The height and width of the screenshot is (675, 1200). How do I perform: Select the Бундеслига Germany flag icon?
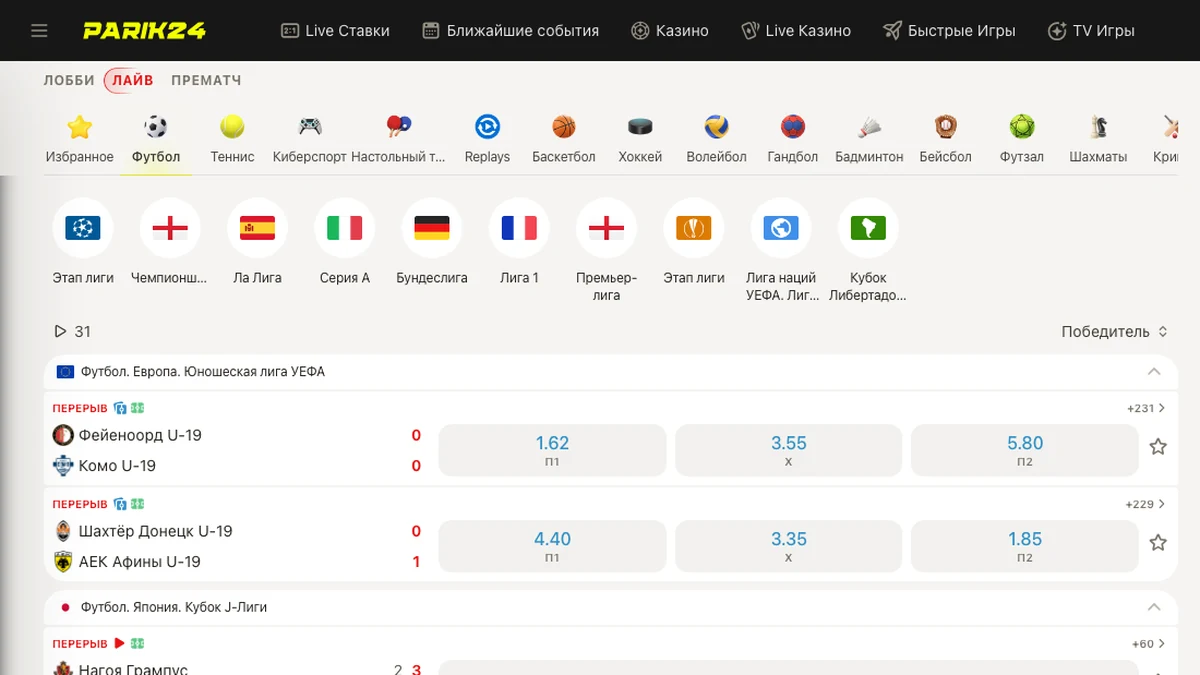432,229
